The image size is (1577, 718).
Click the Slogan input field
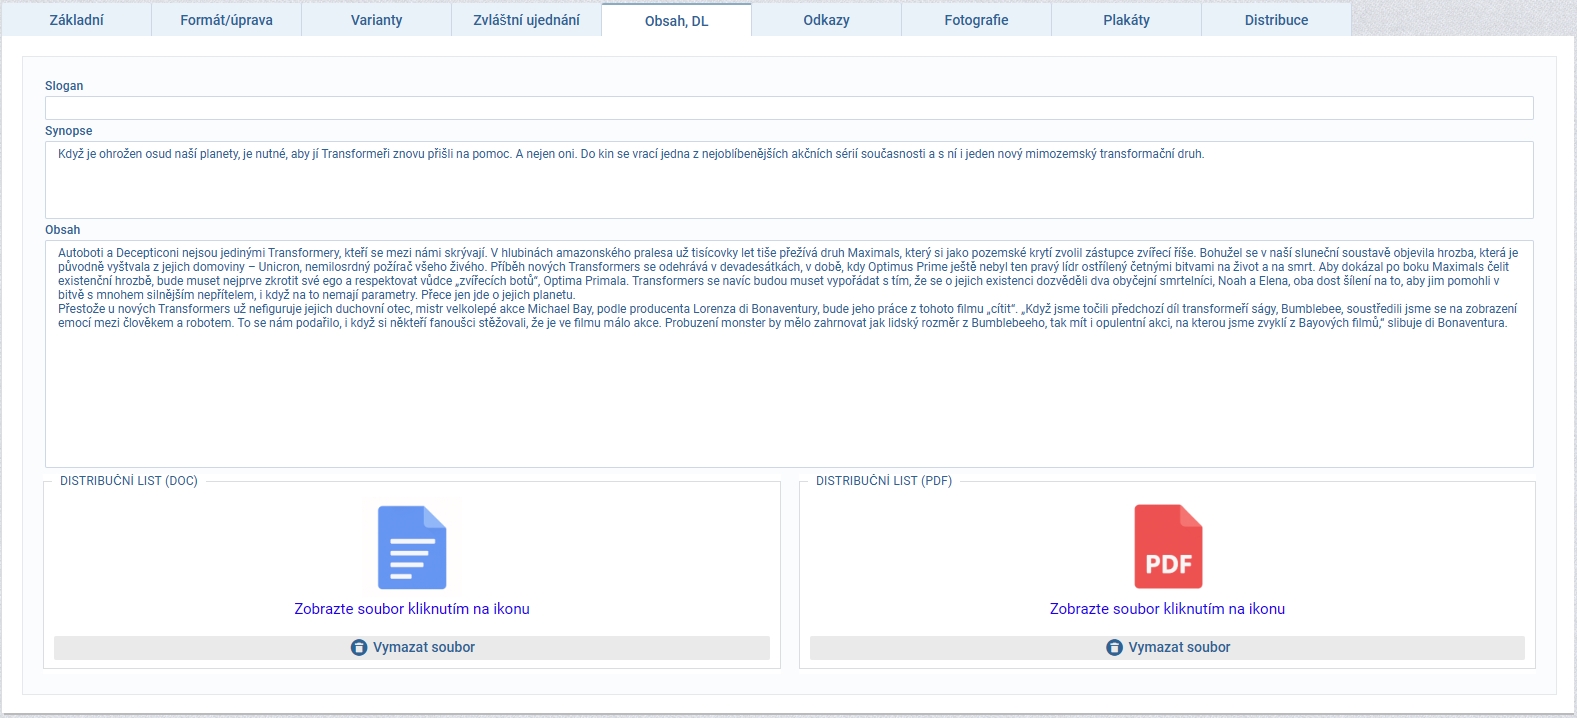click(x=789, y=108)
